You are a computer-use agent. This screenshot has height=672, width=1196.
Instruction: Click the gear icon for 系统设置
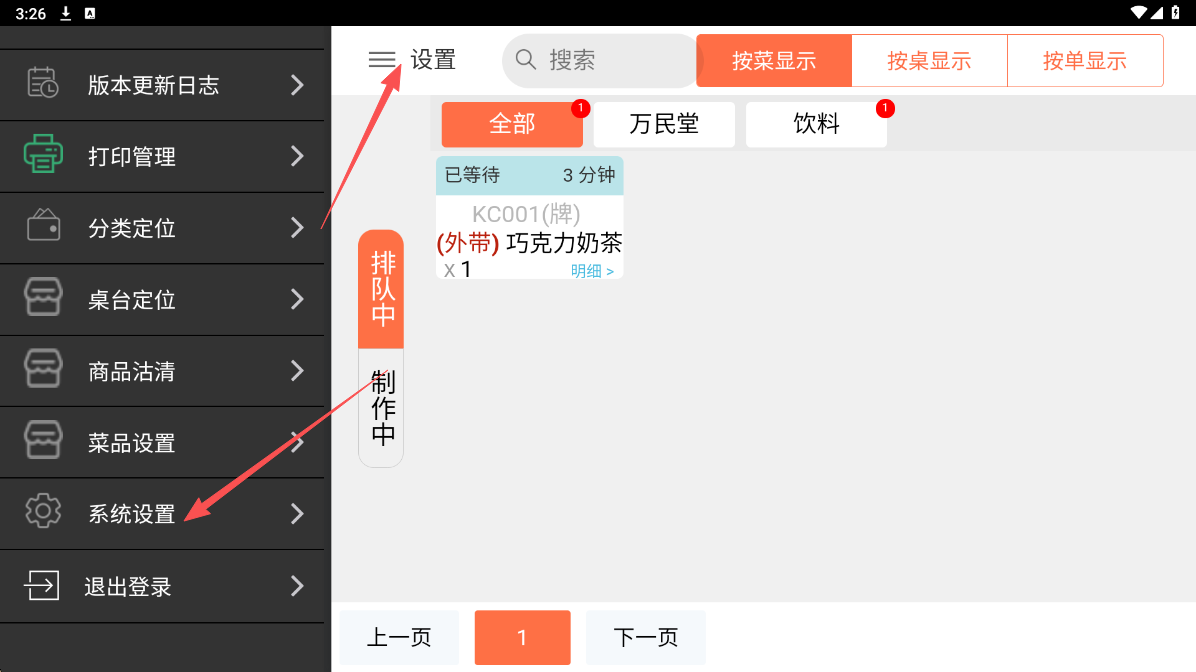click(43, 513)
